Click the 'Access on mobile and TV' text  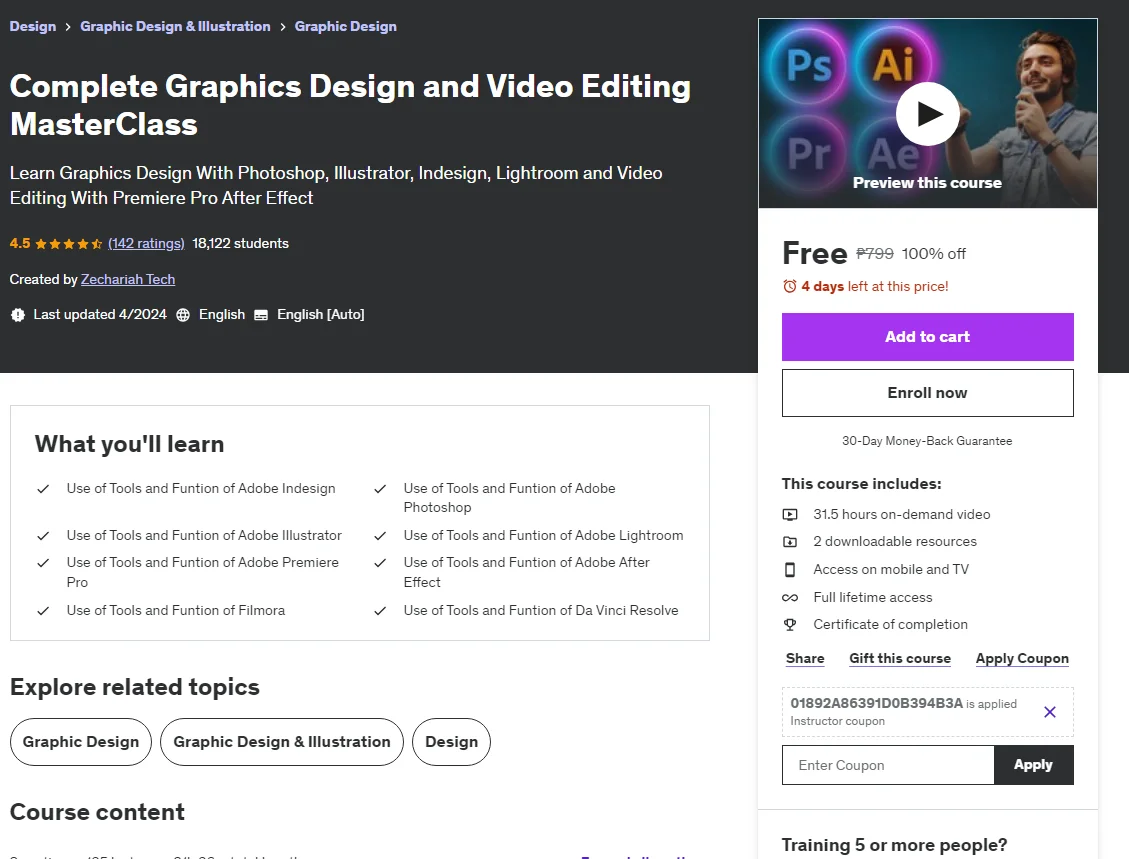891,569
